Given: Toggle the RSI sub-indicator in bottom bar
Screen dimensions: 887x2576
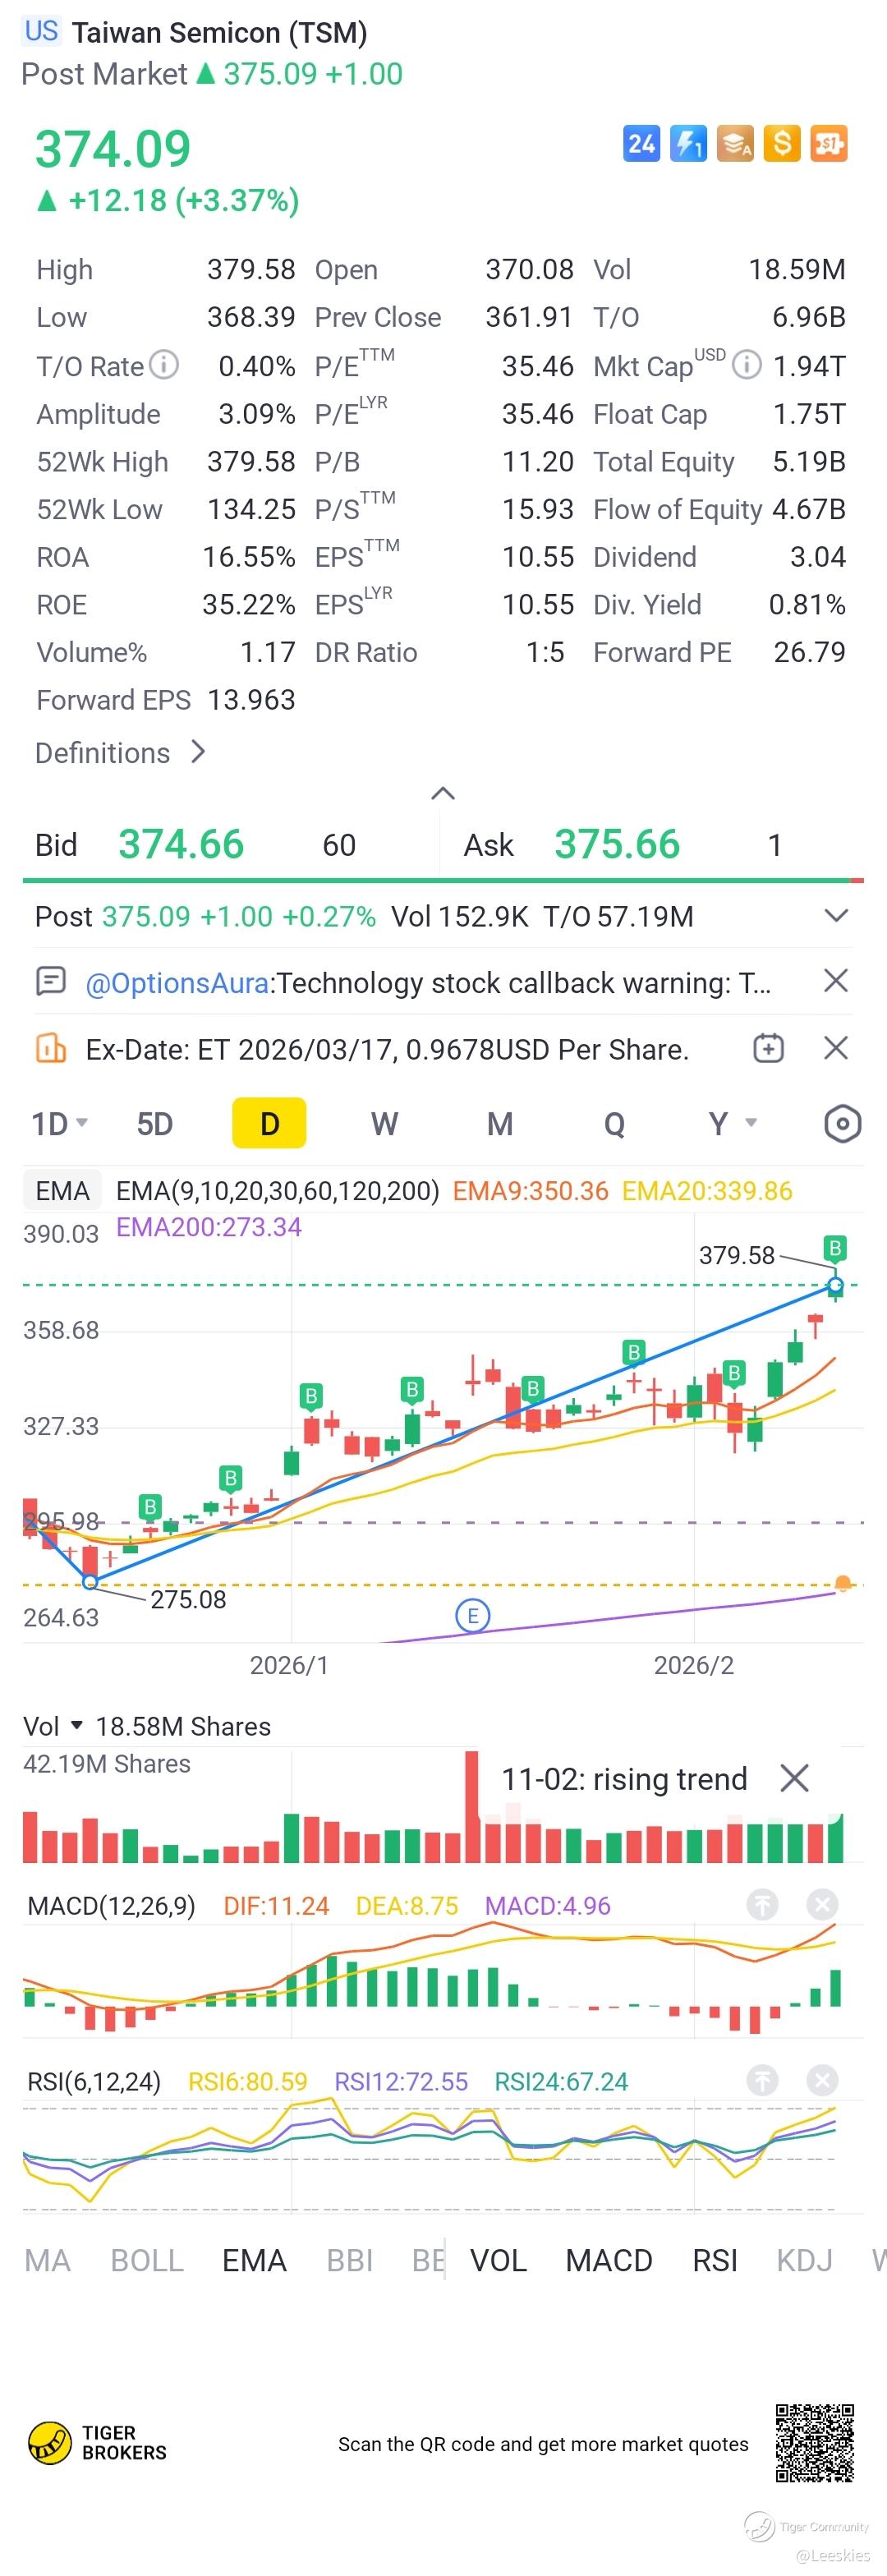Looking at the screenshot, I should 715,2260.
